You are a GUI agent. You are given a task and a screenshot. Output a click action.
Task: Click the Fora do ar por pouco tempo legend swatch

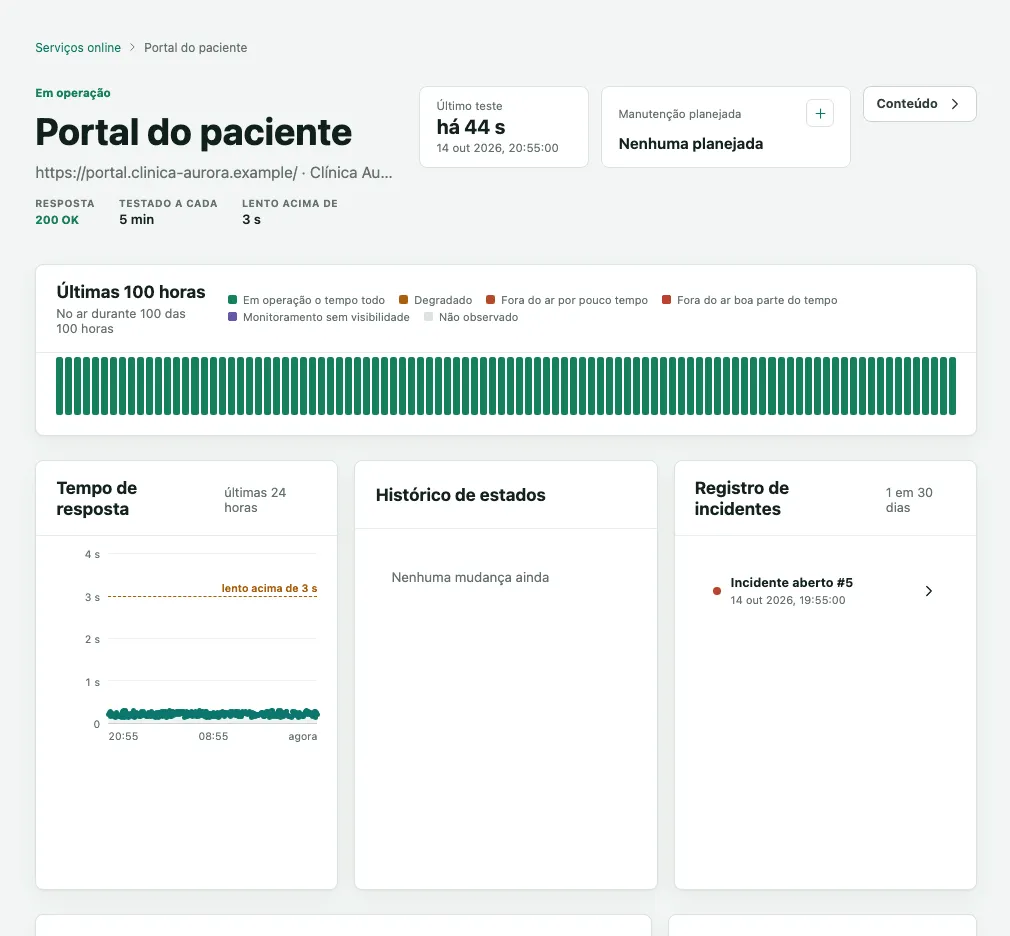(491, 300)
